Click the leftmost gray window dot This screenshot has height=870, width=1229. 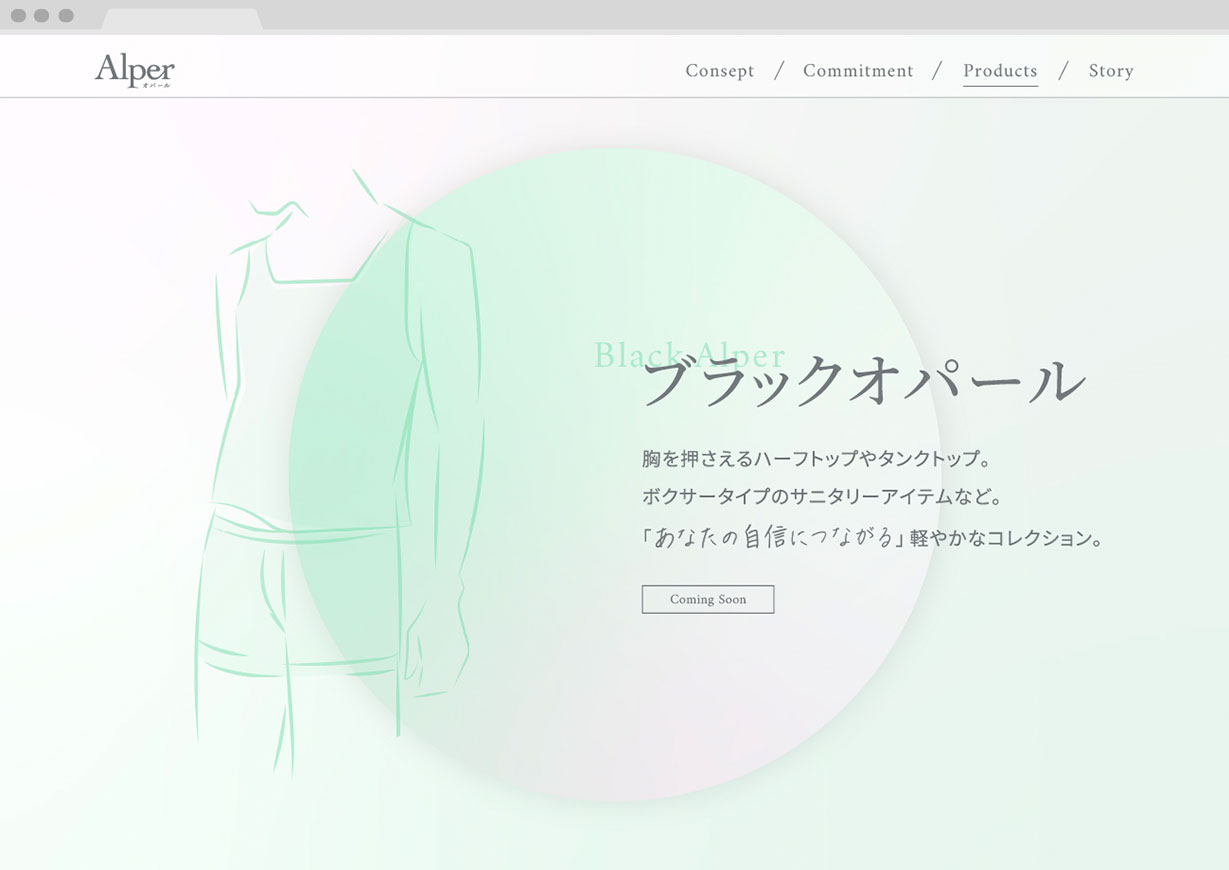click(x=18, y=15)
